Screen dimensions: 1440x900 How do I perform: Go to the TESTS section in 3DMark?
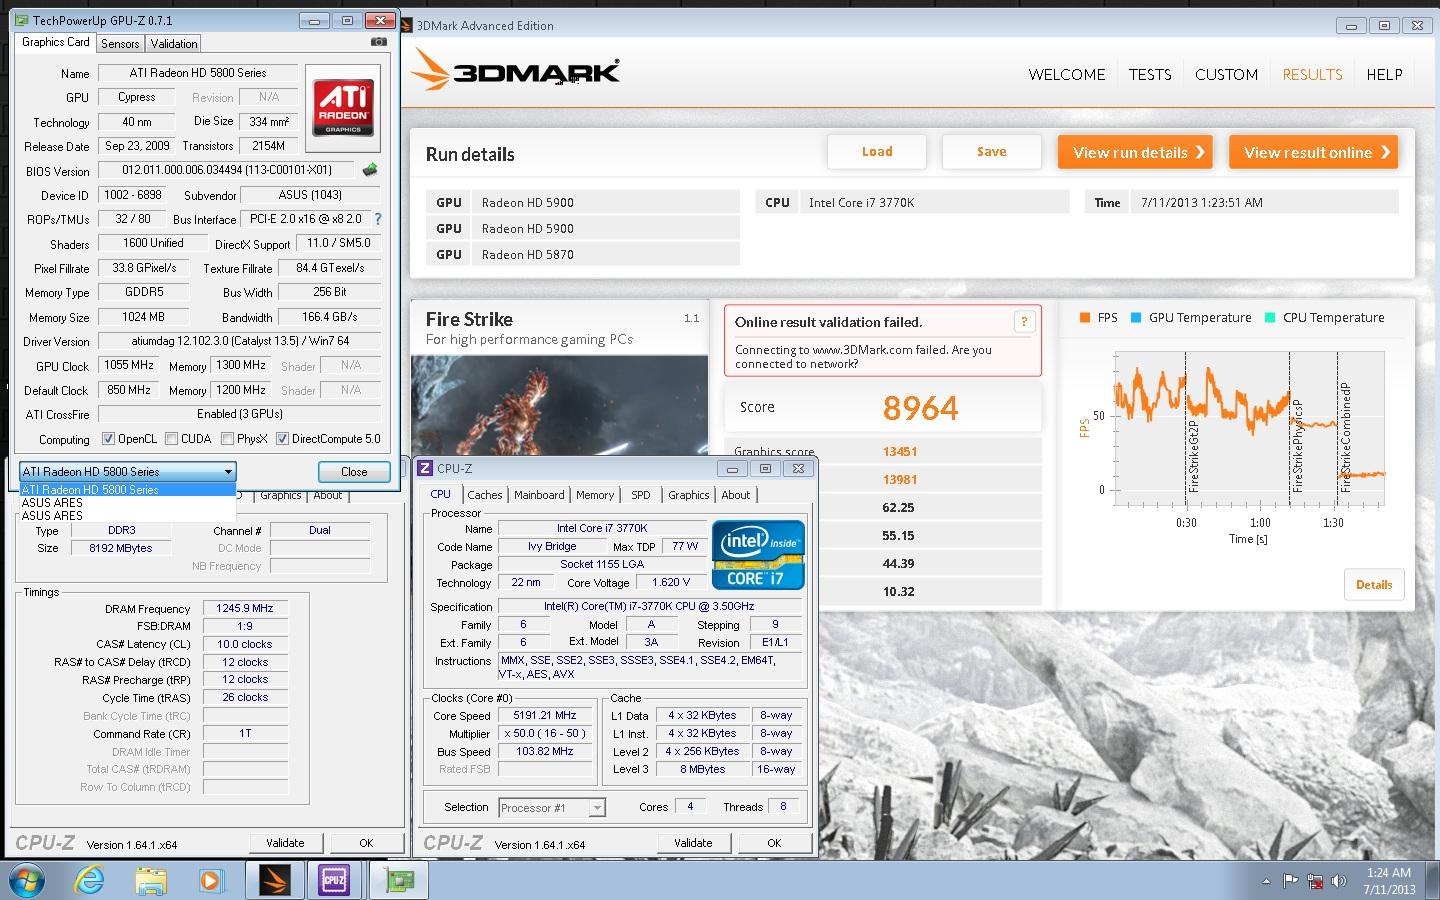pos(1150,74)
